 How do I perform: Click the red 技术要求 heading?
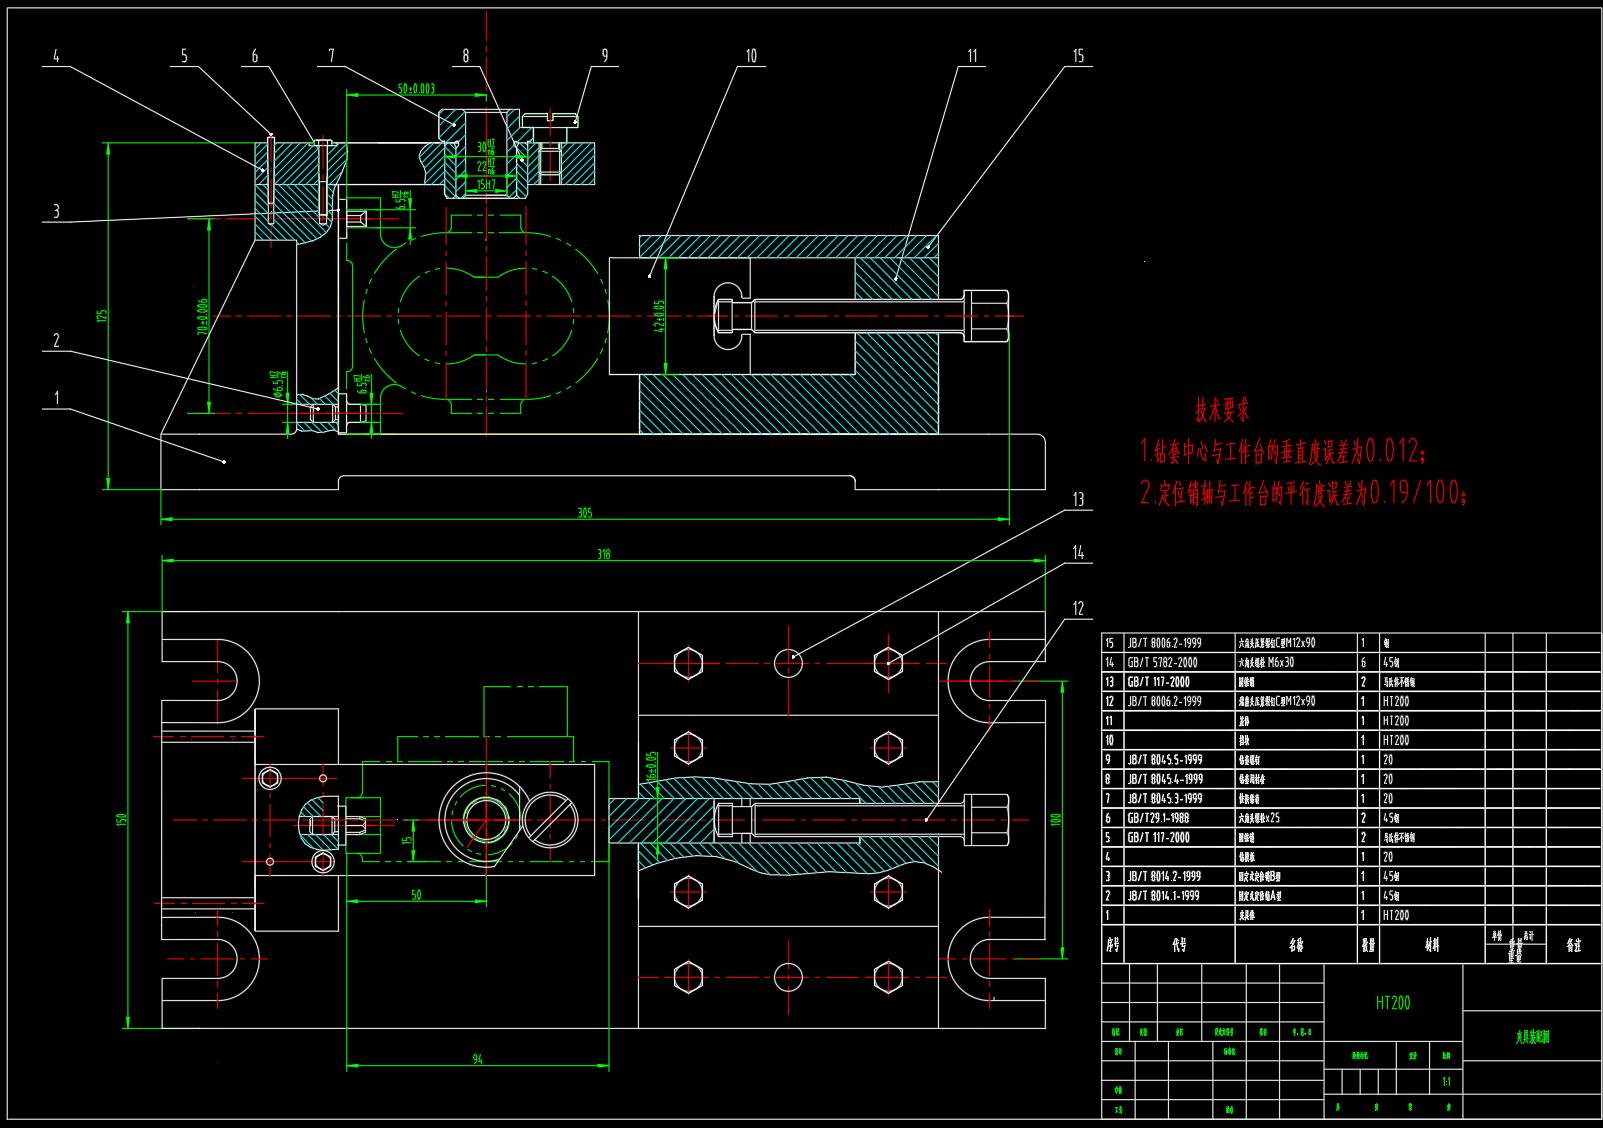[1221, 410]
